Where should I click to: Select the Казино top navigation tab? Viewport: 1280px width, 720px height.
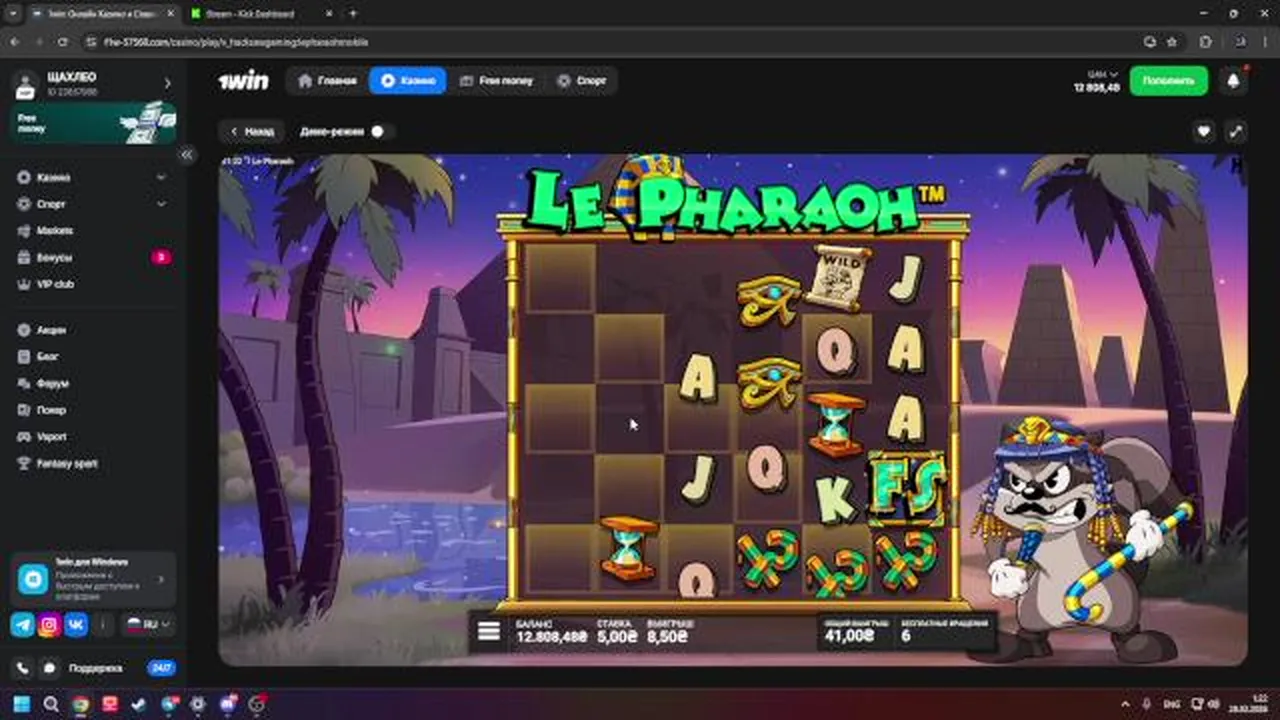click(407, 81)
